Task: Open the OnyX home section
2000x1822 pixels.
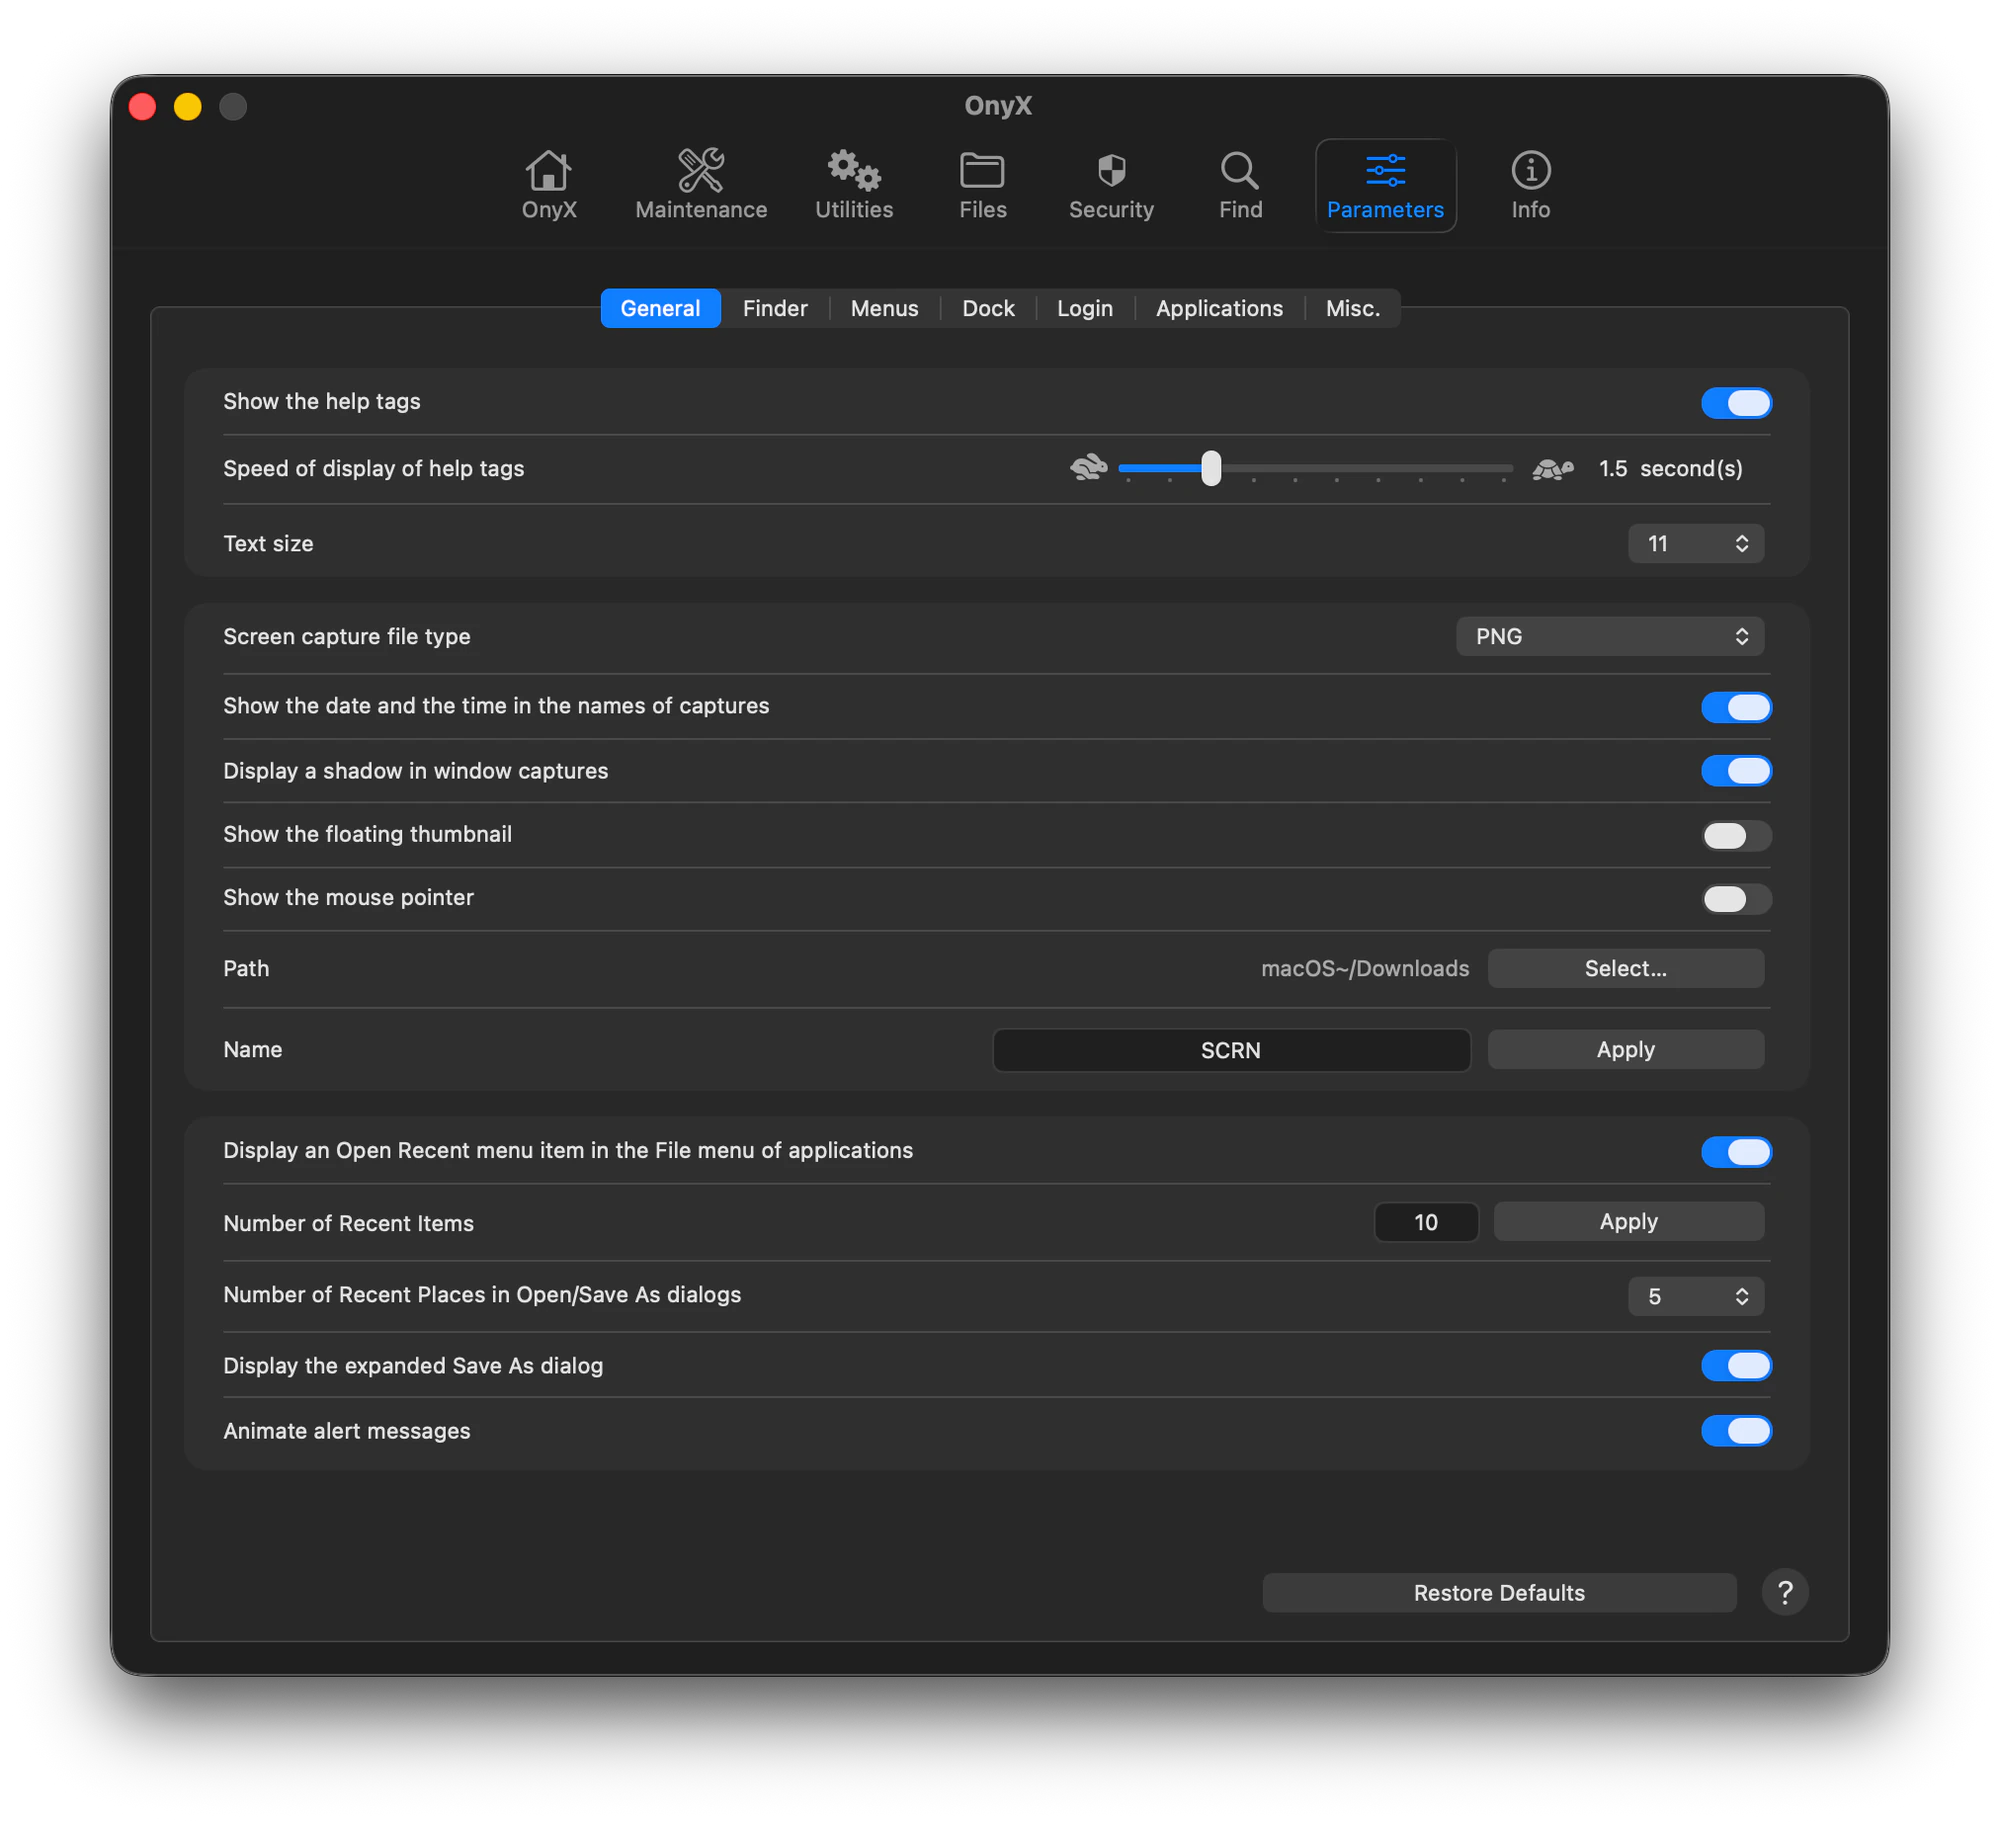Action: [x=549, y=185]
